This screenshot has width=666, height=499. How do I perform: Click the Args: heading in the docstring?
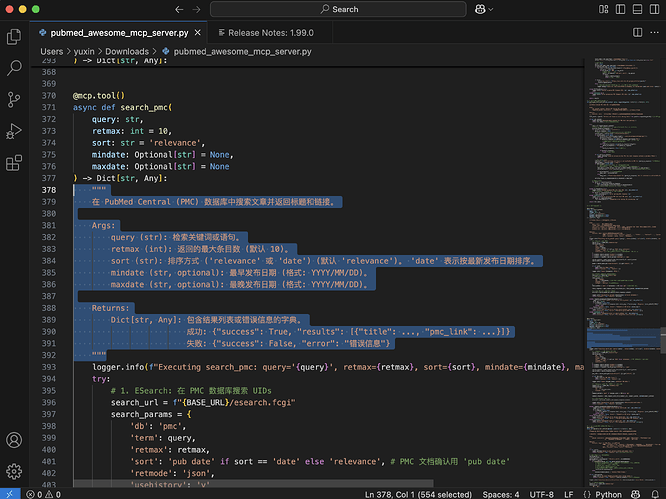104,226
